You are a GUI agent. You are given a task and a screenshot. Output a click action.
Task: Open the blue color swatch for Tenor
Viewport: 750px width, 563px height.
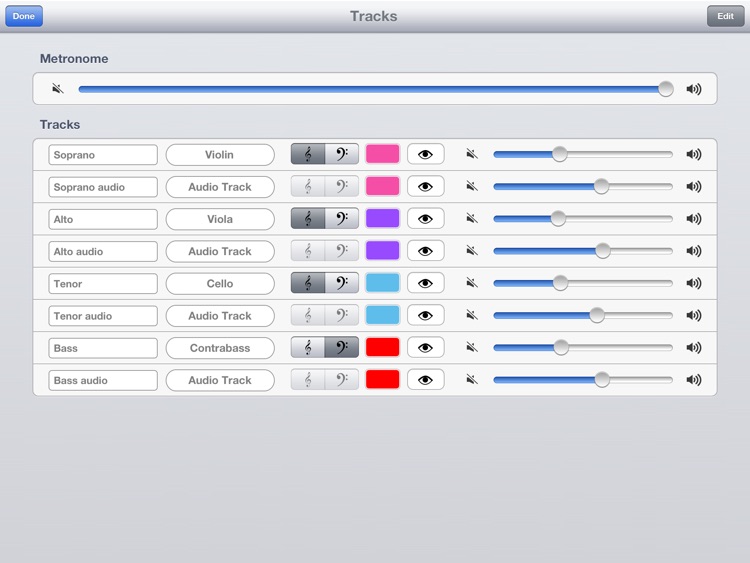(x=382, y=283)
